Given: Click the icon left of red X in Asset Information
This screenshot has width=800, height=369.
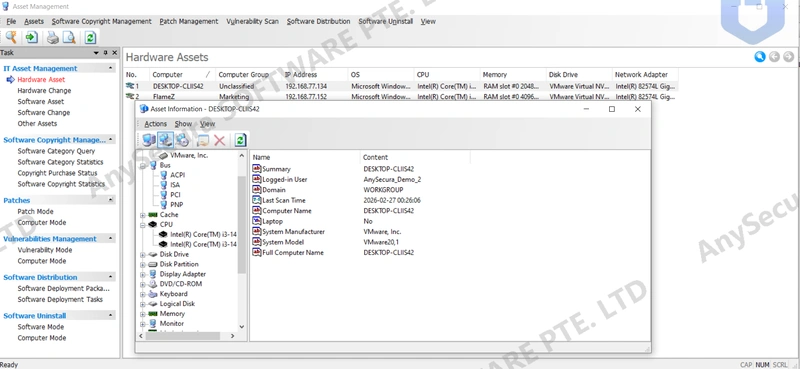Looking at the screenshot, I should click(x=203, y=140).
